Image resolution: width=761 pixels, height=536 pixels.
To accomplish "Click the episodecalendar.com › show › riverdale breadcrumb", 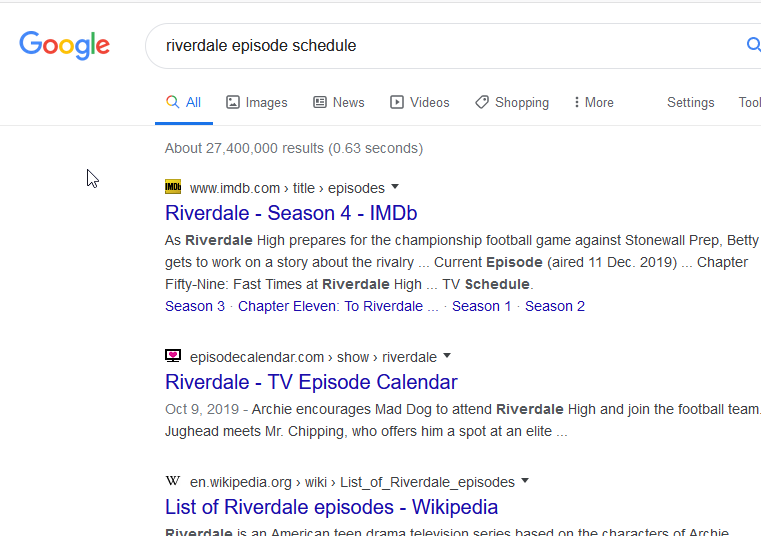I will (x=313, y=357).
